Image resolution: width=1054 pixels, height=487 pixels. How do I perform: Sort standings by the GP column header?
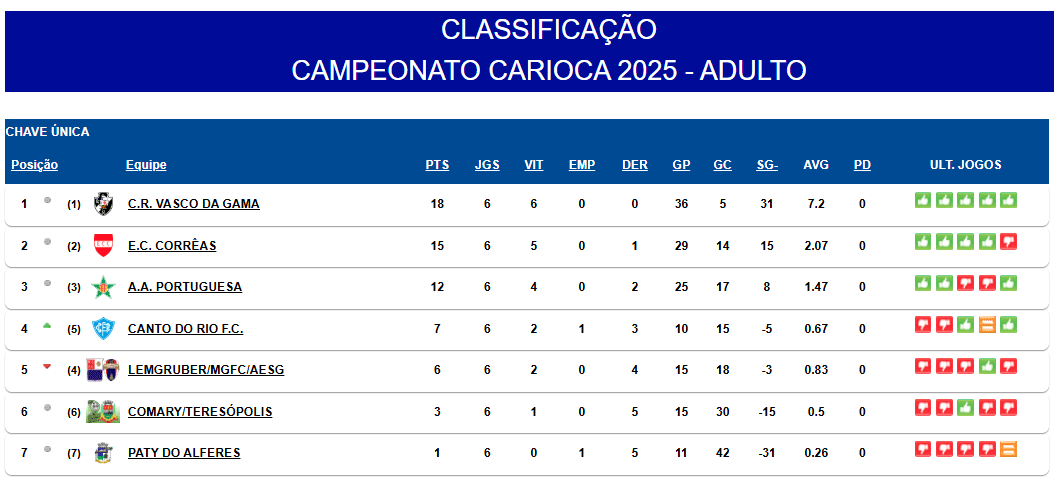point(681,165)
